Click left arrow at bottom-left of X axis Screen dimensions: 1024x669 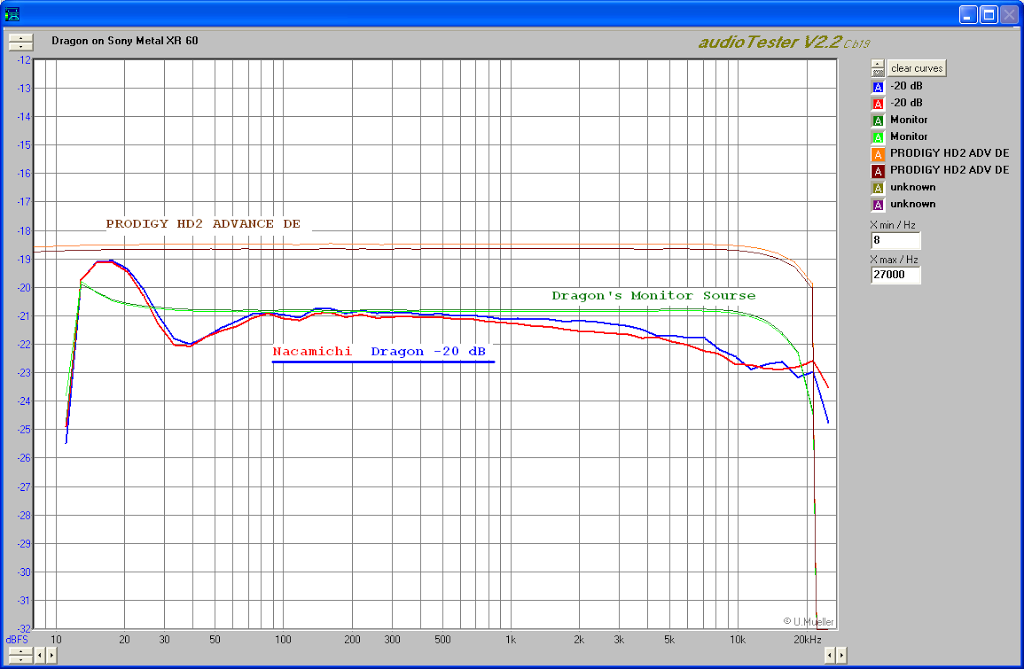(x=40, y=655)
